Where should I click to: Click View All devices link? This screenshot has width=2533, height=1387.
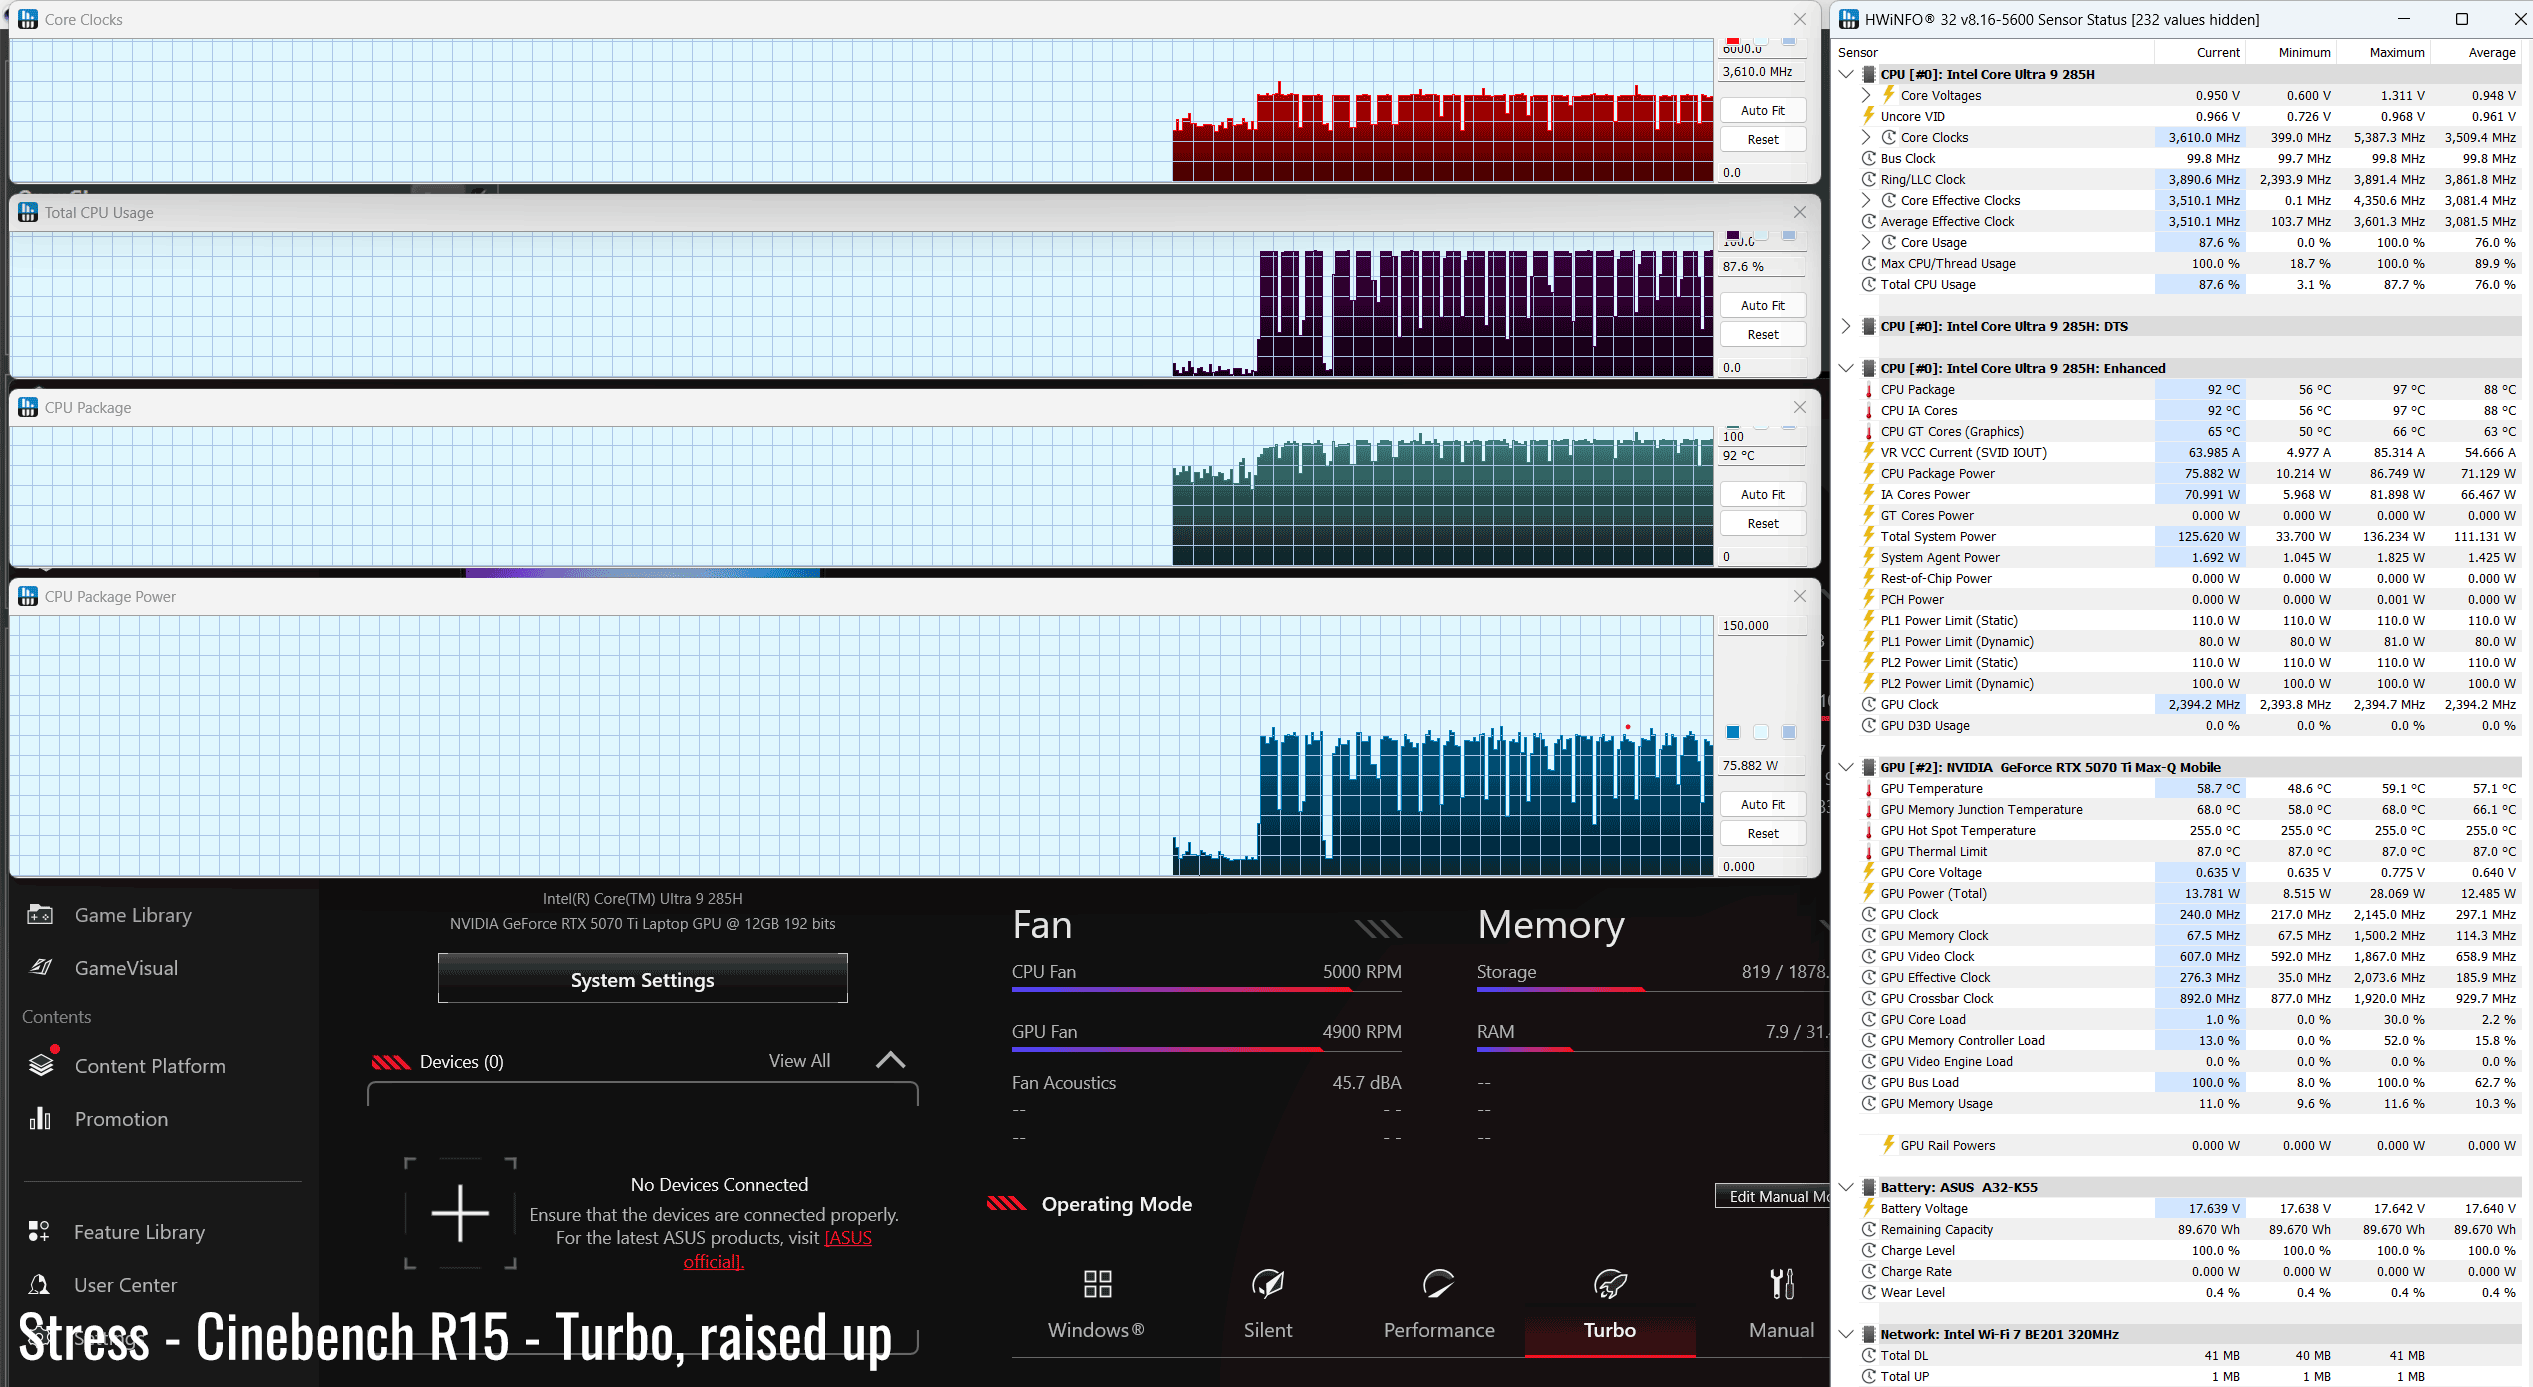click(x=799, y=1060)
